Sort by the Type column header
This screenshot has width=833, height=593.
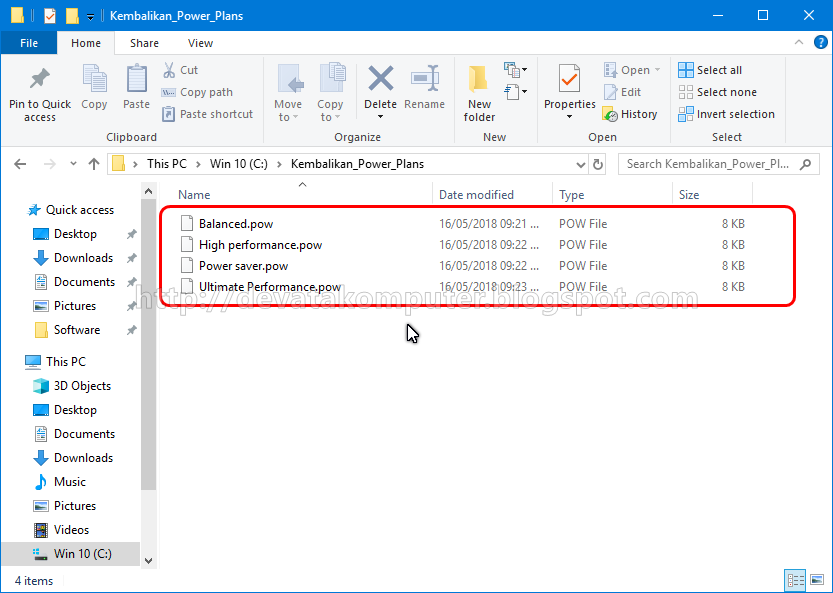[572, 195]
